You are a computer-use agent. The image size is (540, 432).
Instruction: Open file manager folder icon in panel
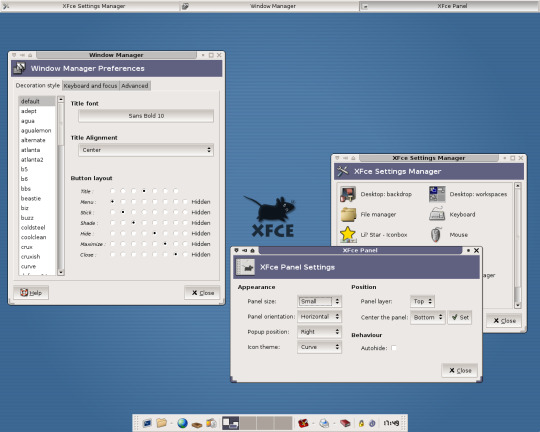161,423
